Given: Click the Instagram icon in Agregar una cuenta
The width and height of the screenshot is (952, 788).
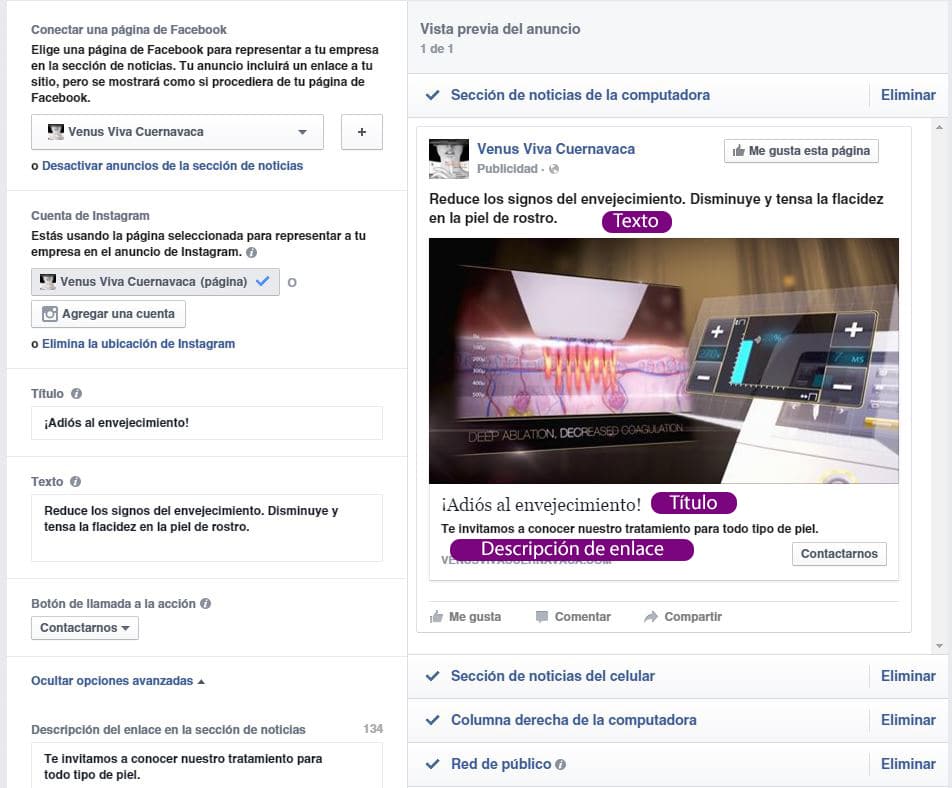Looking at the screenshot, I should 50,314.
